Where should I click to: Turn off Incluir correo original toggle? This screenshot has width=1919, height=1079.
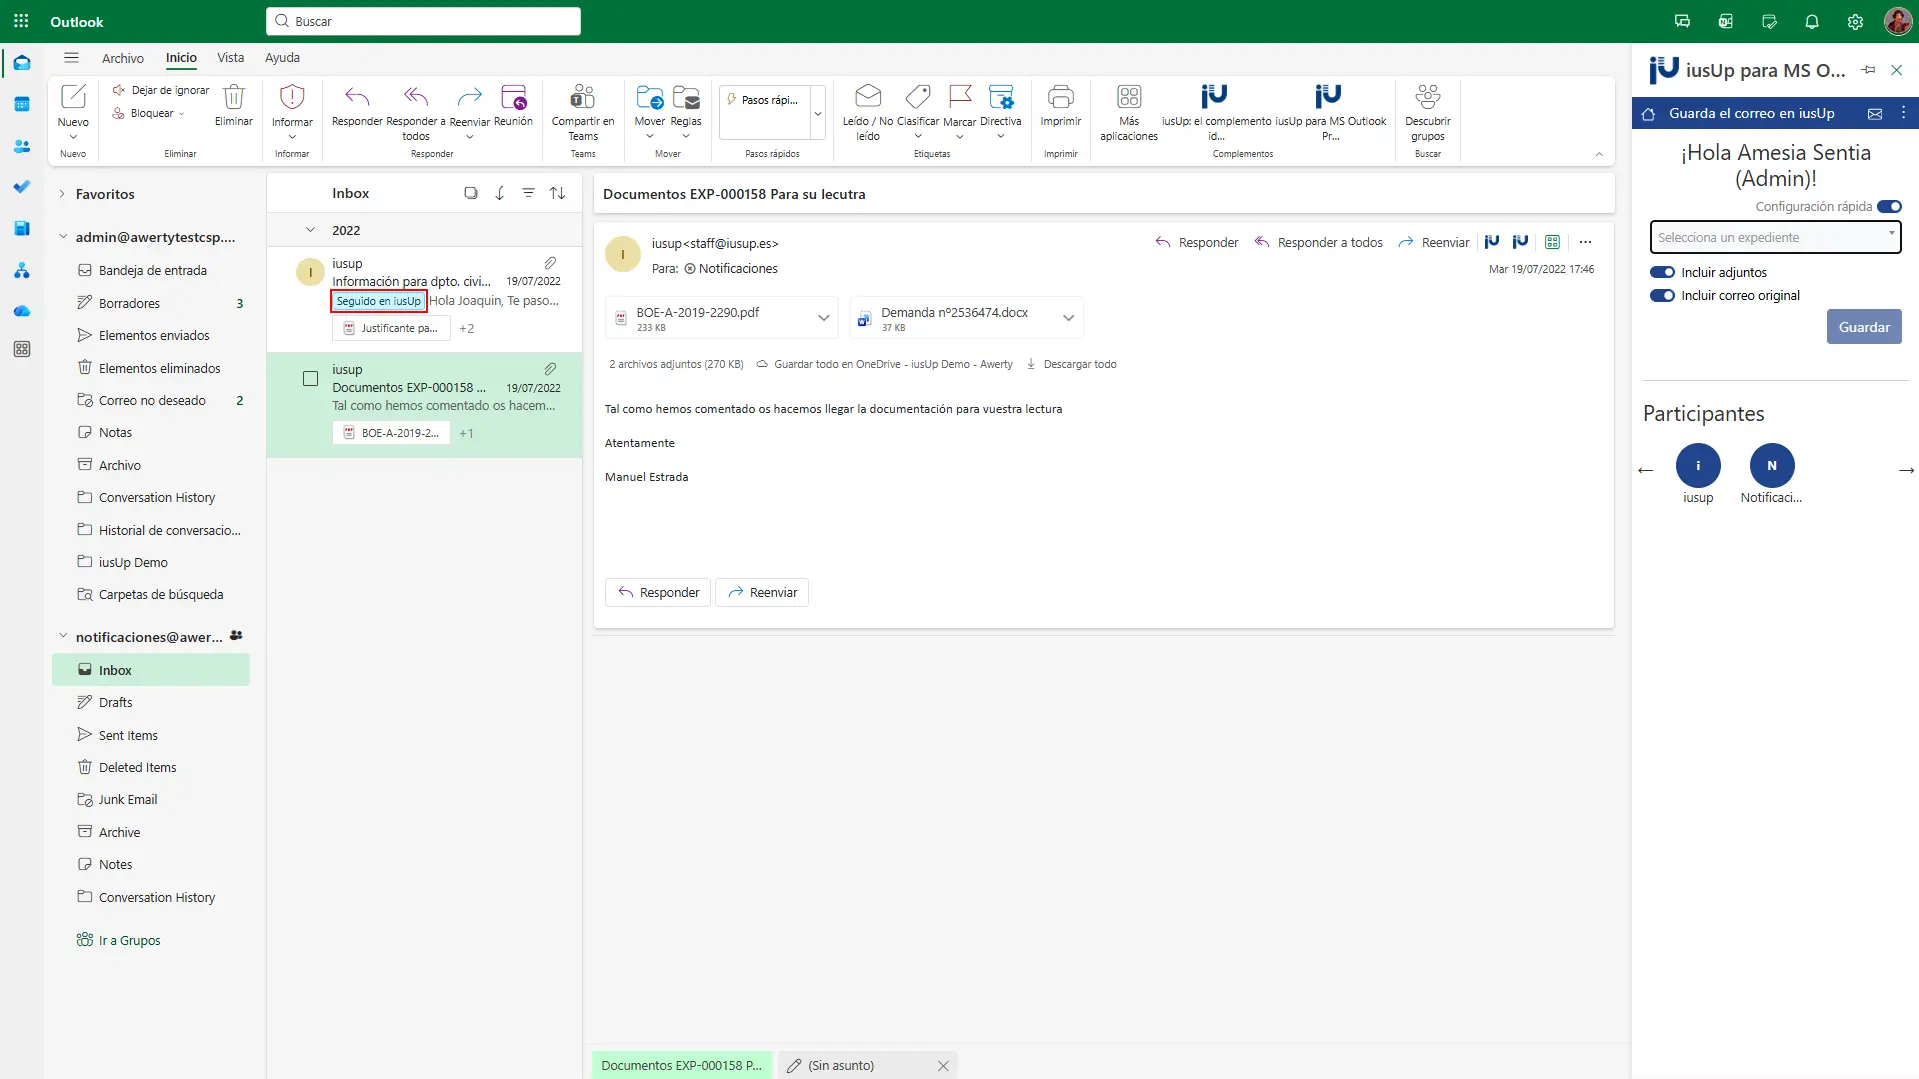[1662, 295]
